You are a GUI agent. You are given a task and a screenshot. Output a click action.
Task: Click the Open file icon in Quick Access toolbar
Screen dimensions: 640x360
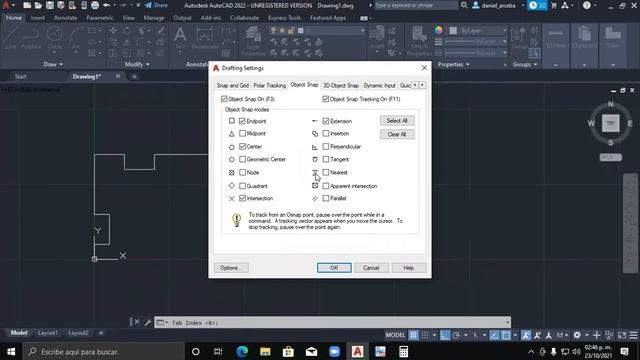click(38, 5)
